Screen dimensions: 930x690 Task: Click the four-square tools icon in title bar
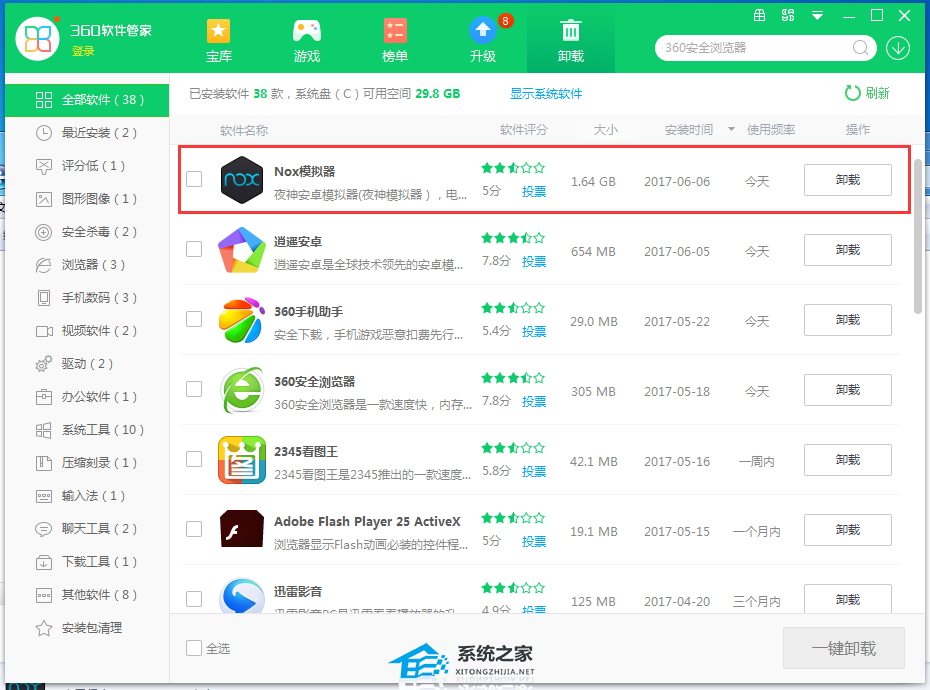(x=788, y=15)
